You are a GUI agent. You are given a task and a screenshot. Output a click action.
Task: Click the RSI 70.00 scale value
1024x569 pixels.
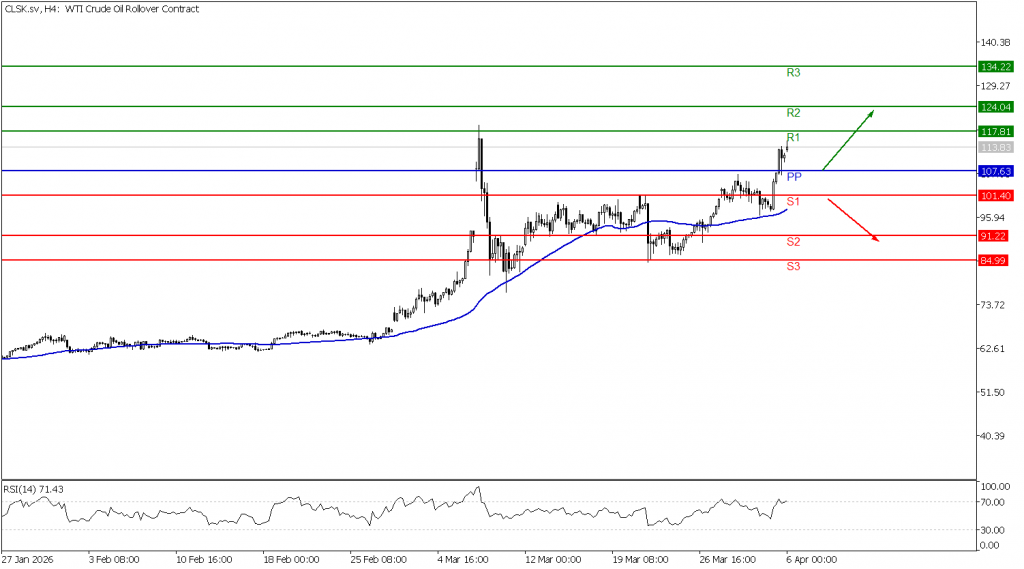point(993,502)
